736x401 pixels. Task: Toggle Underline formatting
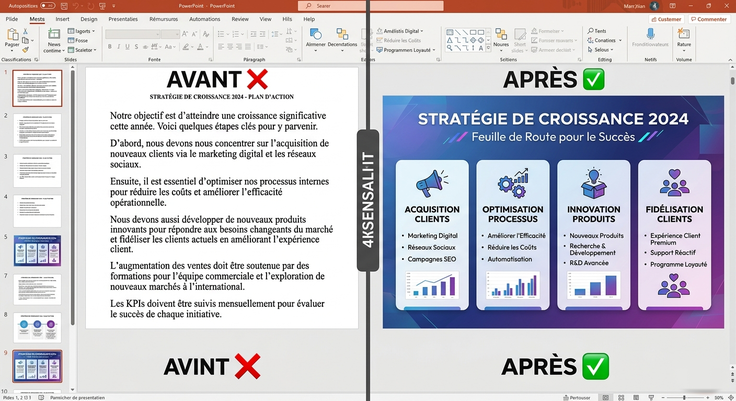127,47
